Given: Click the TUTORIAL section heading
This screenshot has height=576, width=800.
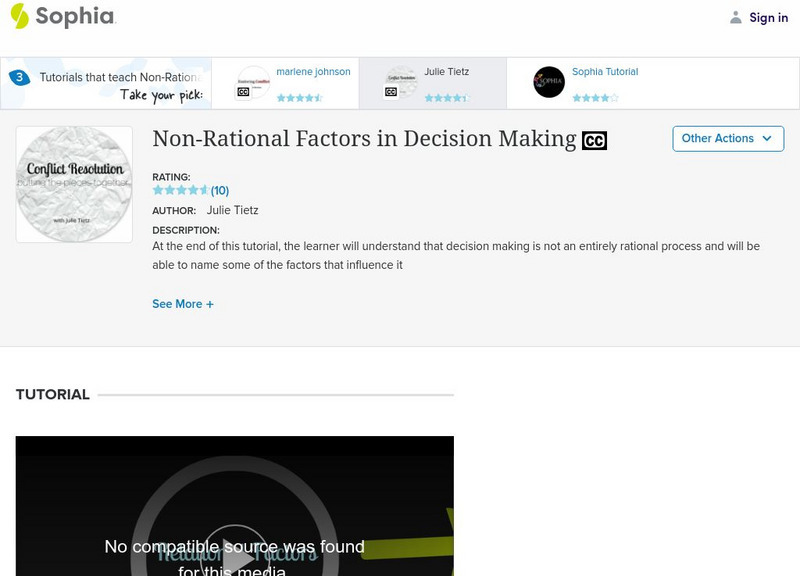Looking at the screenshot, I should 53,394.
